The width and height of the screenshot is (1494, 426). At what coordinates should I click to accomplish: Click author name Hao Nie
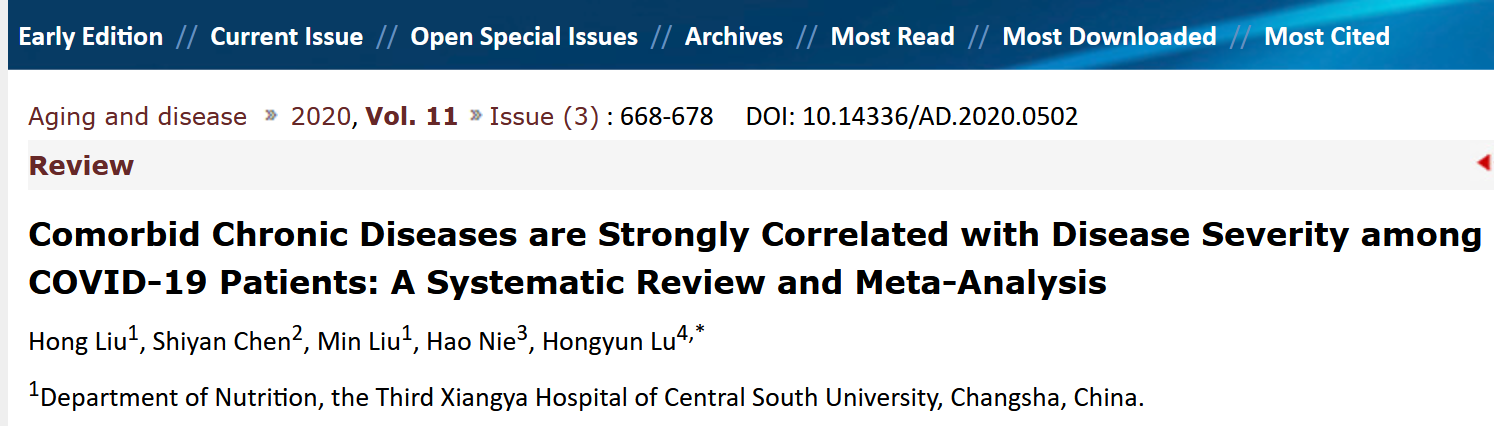click(469, 342)
